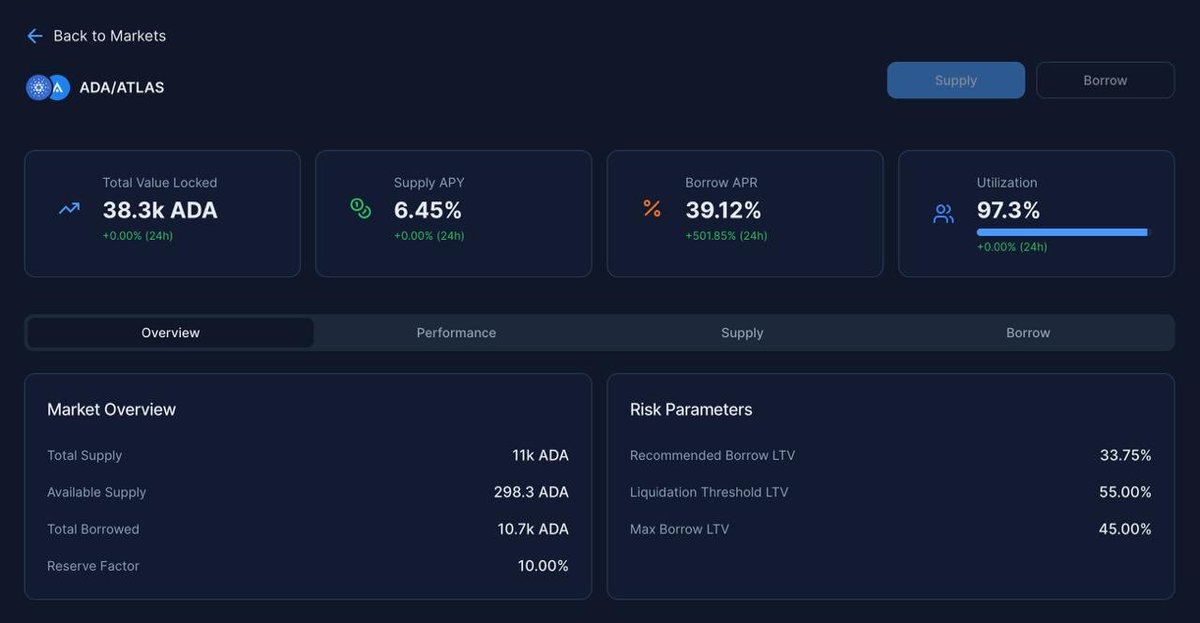
Task: Click the Utilization progress bar
Action: [1064, 232]
